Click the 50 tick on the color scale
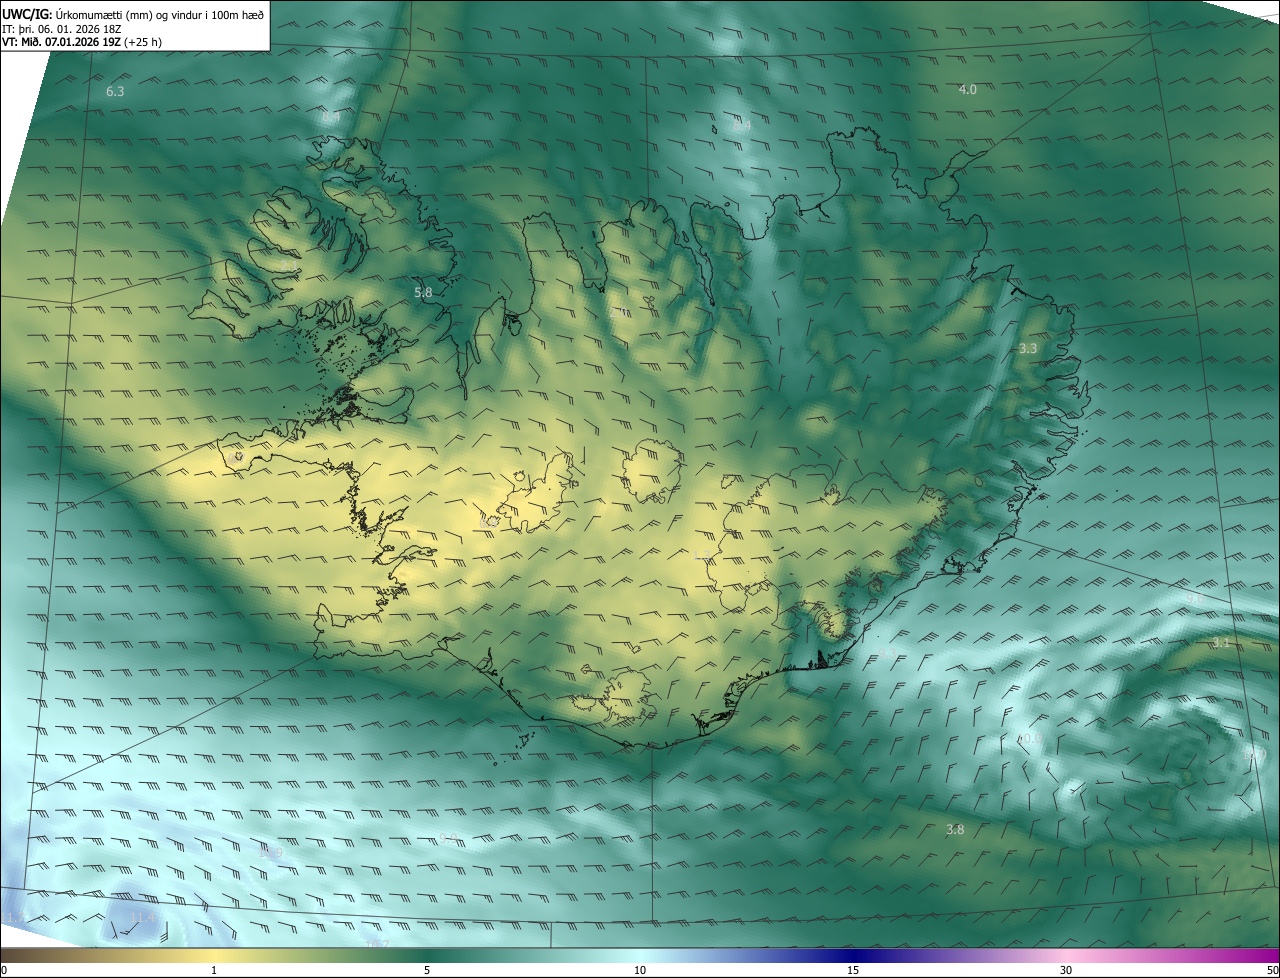Image resolution: width=1280 pixels, height=978 pixels. (1272, 970)
